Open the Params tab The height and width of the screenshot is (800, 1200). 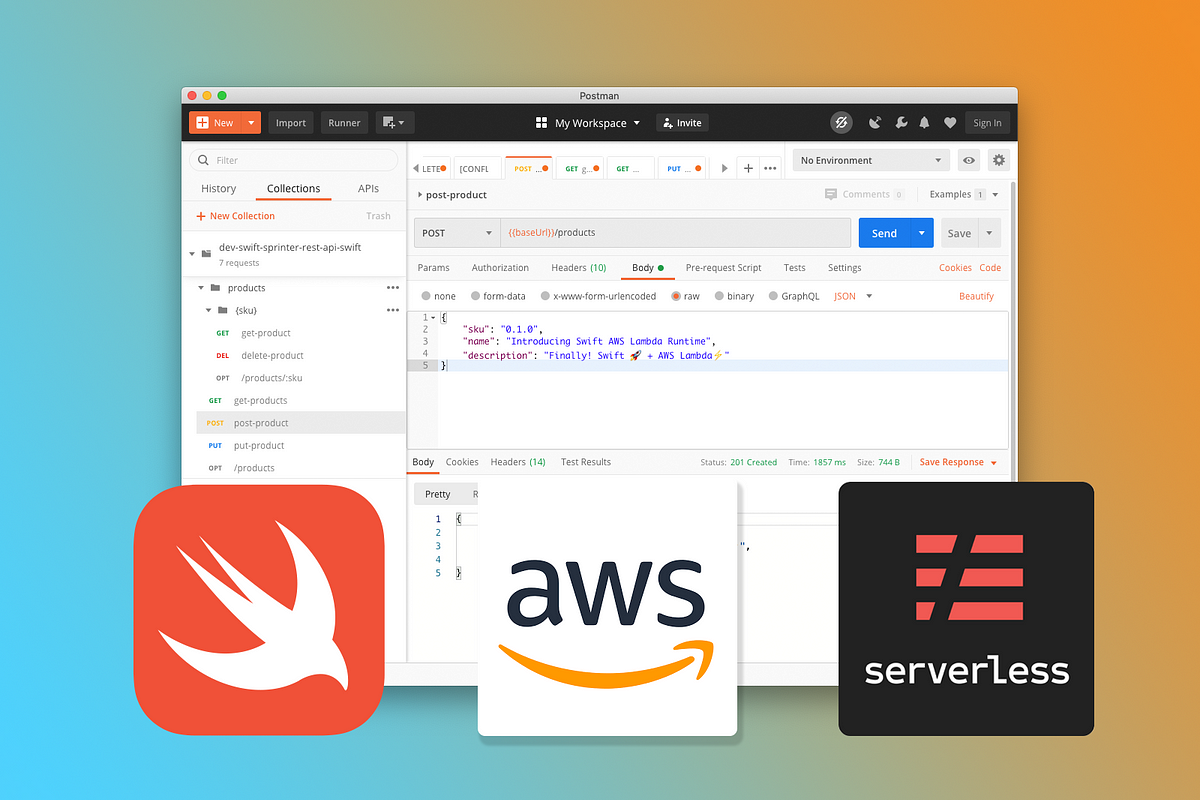(x=433, y=268)
